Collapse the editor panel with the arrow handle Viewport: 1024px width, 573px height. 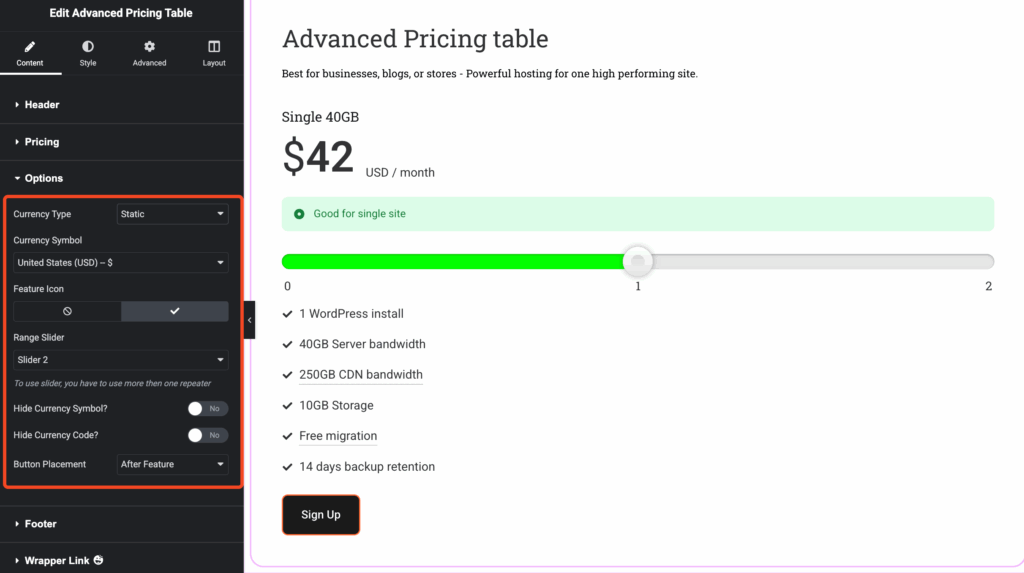[249, 320]
